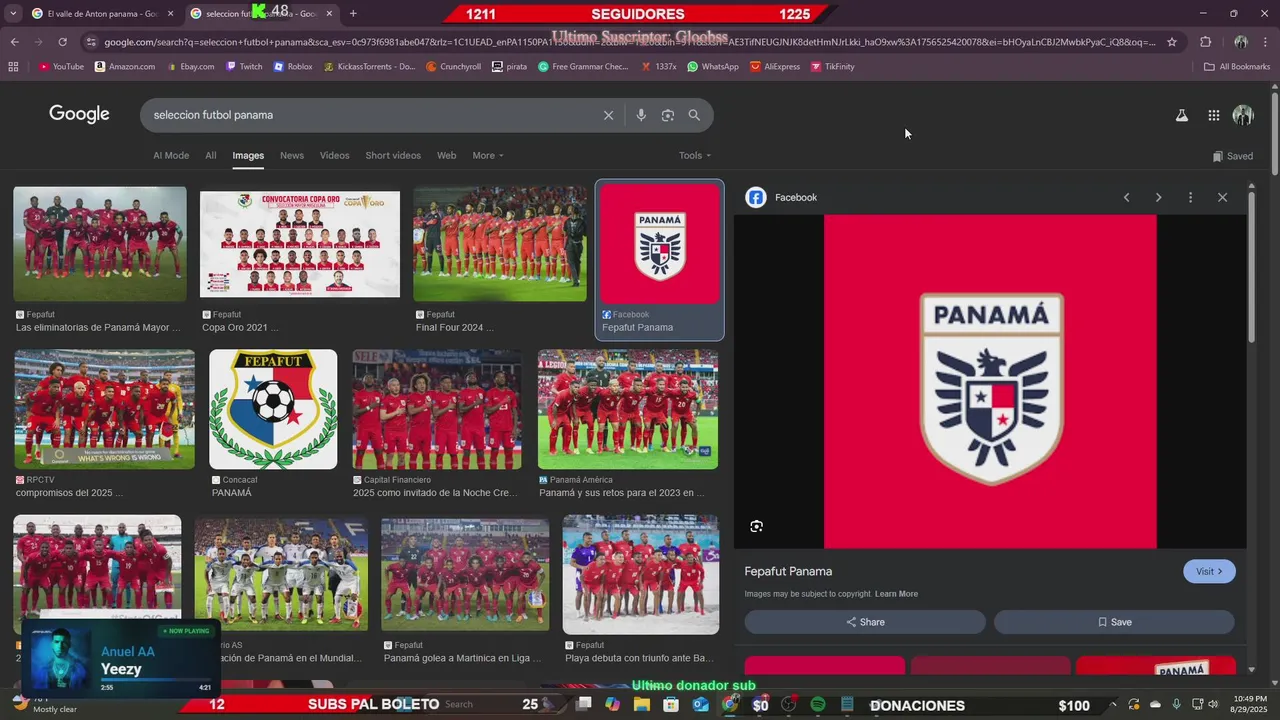Click the magnifier search submit icon

694,115
